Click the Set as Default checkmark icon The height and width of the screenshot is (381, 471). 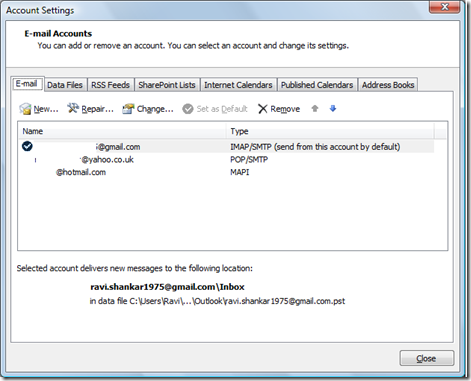click(x=188, y=109)
